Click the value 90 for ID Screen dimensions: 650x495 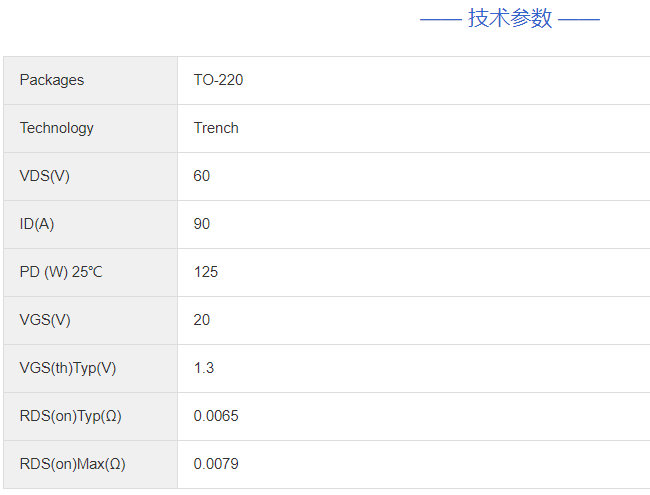[202, 224]
